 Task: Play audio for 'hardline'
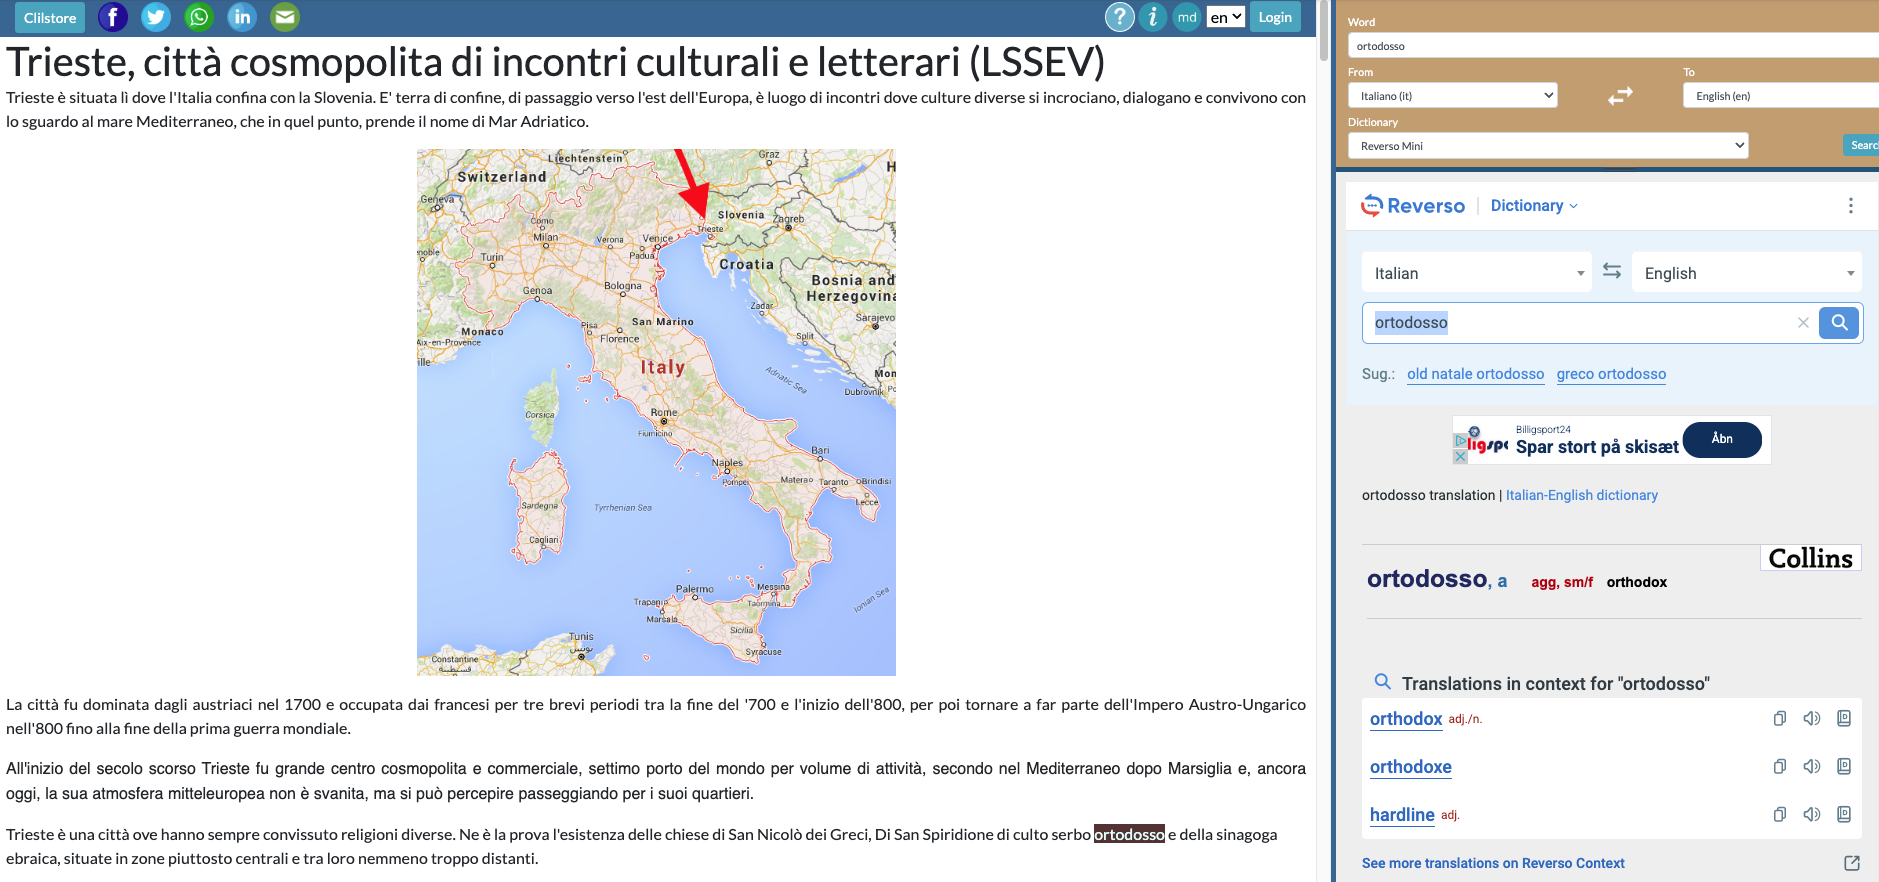click(1812, 815)
